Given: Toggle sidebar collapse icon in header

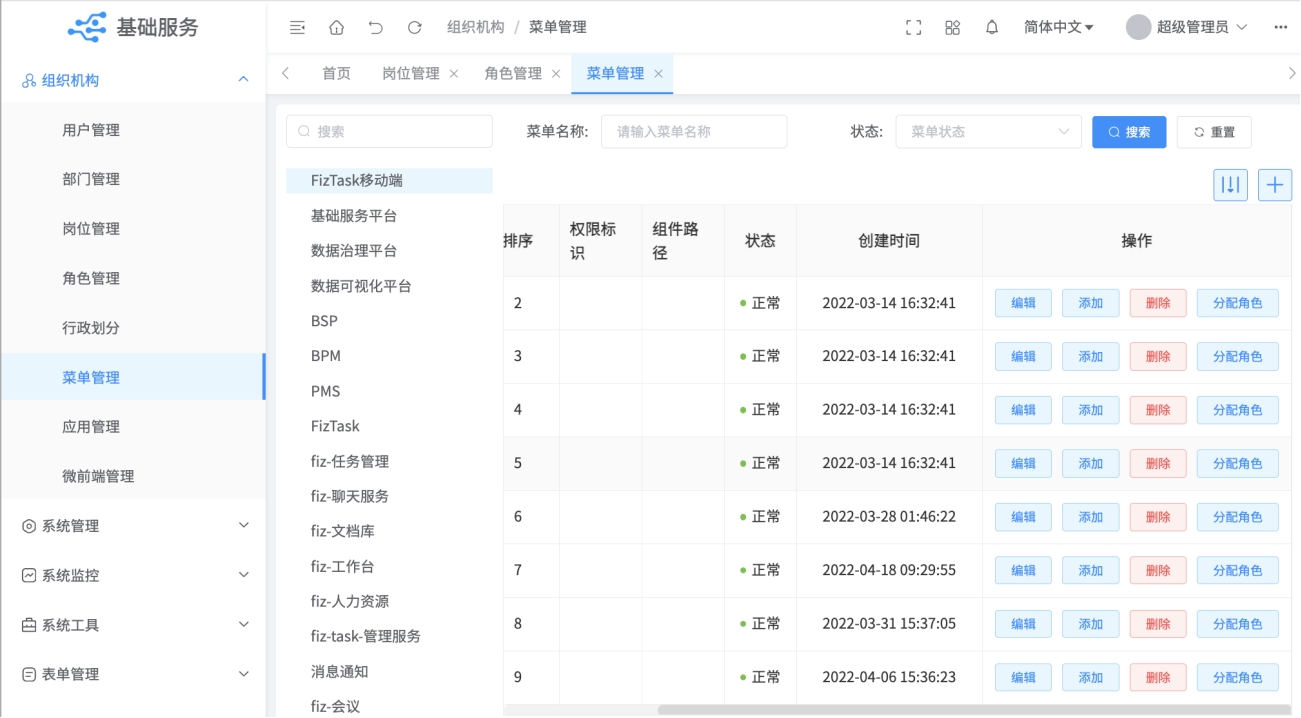Looking at the screenshot, I should pos(297,27).
